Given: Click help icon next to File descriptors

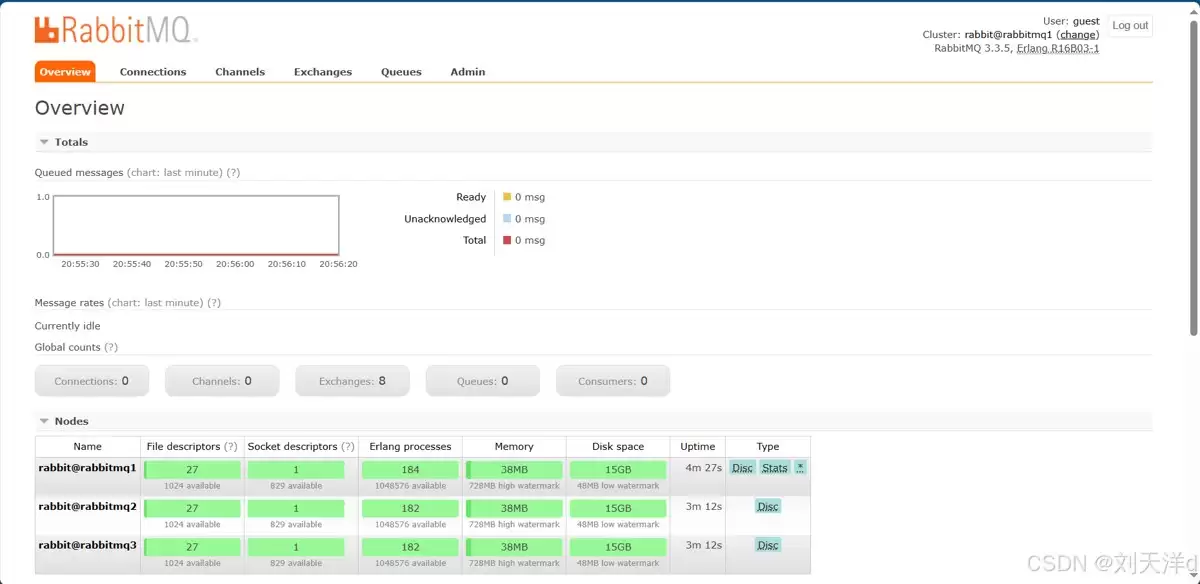Looking at the screenshot, I should [x=231, y=446].
